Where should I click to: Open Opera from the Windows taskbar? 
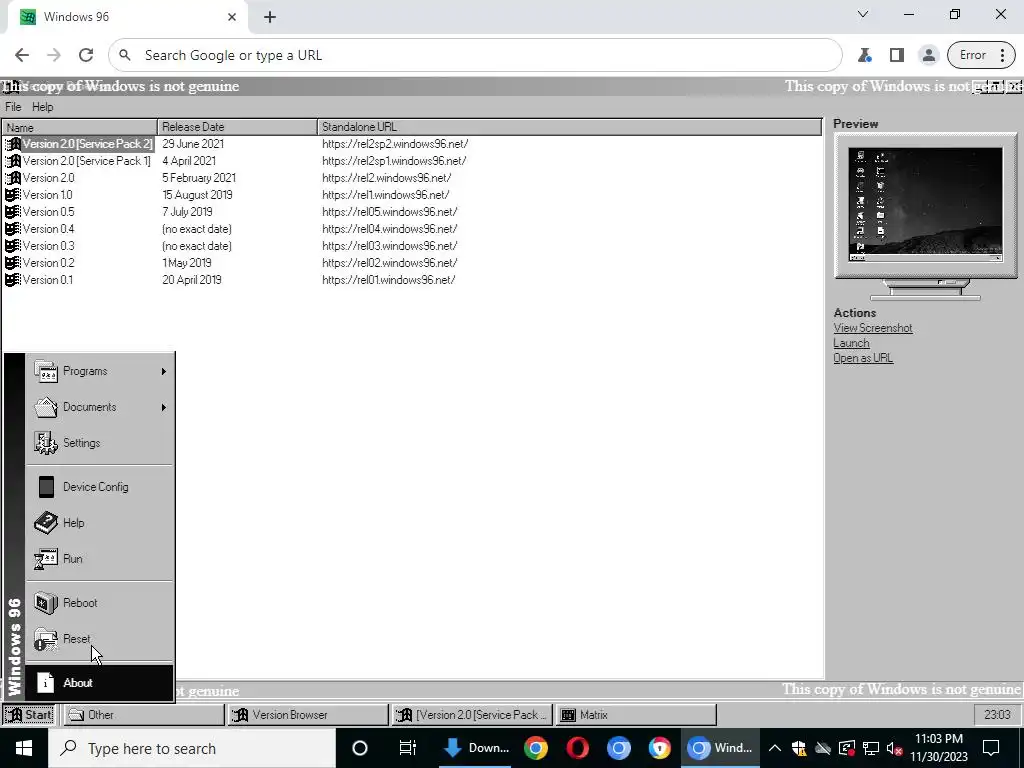point(577,748)
